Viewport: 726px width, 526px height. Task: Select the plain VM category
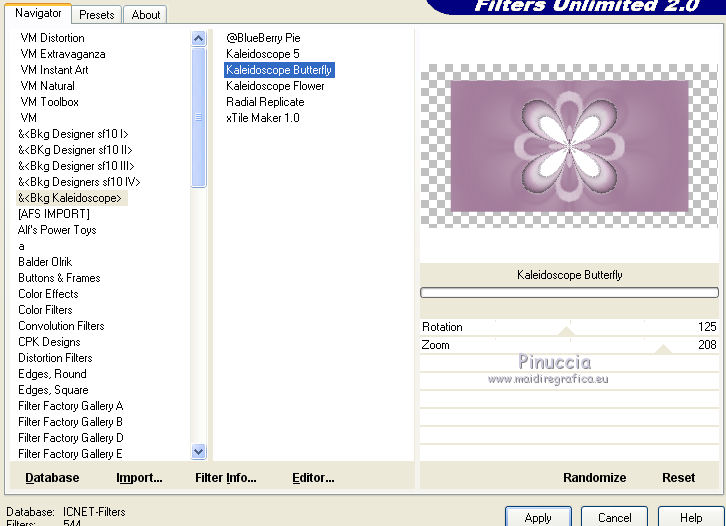click(x=28, y=118)
